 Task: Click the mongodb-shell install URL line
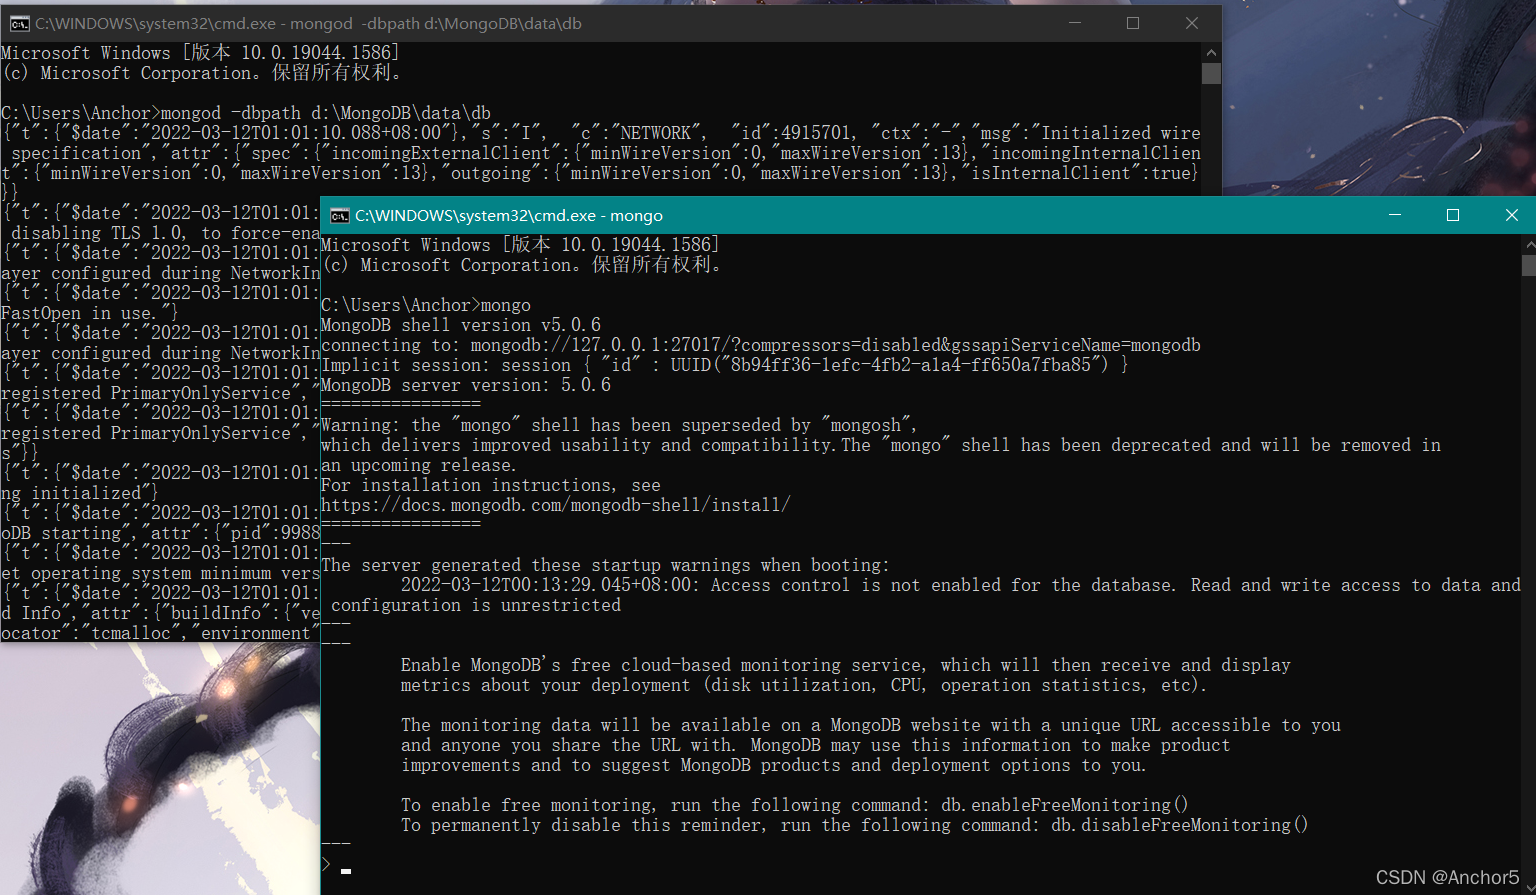pos(556,505)
